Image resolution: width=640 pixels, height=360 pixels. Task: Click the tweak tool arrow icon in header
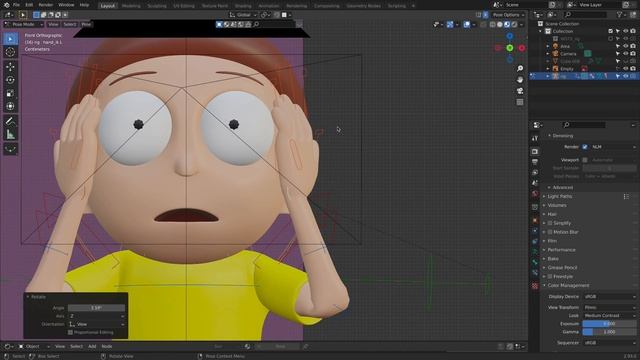(23, 15)
